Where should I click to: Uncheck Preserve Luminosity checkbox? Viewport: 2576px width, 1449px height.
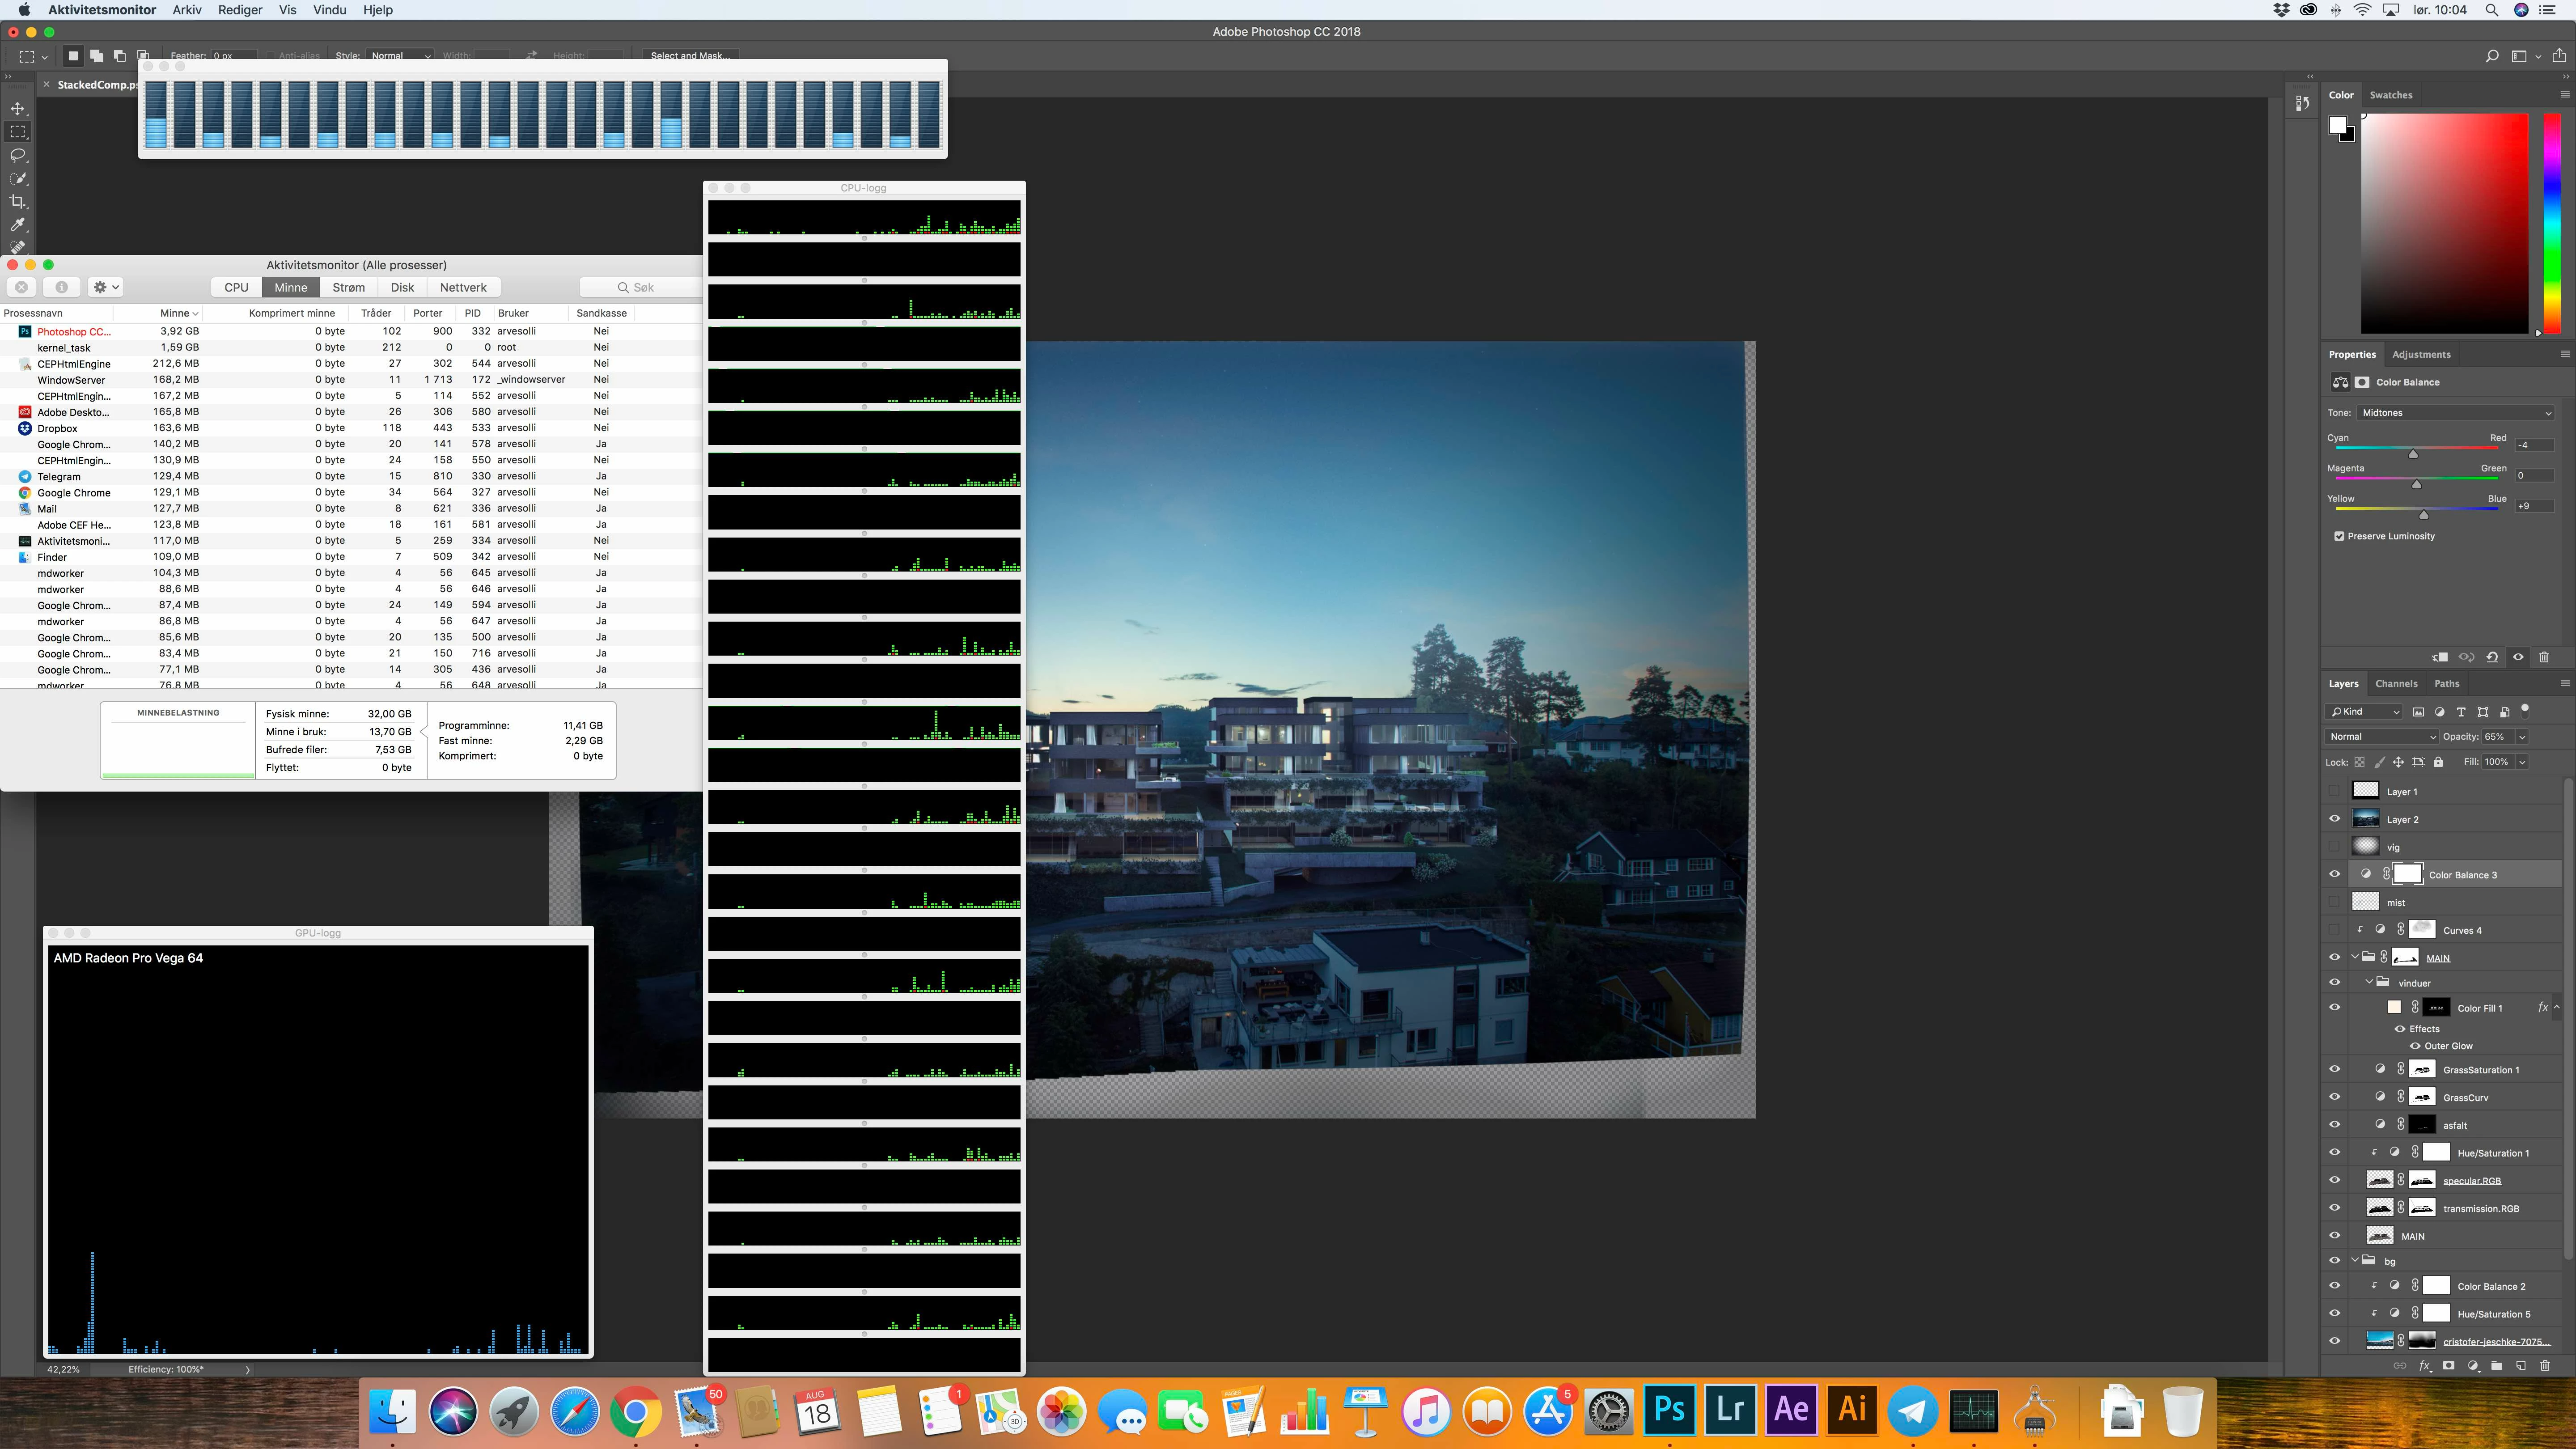click(x=2339, y=536)
